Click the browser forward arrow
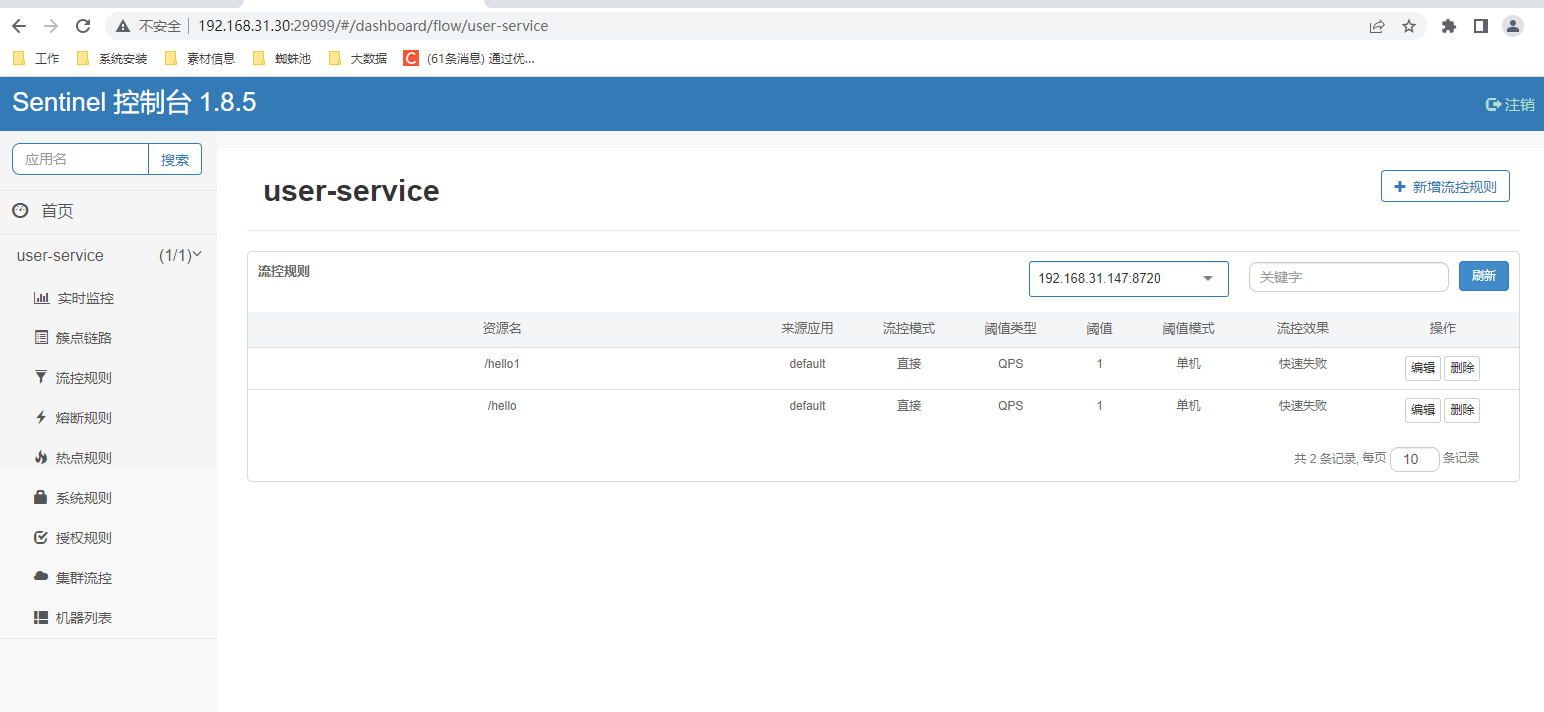The image size is (1544, 712). 51,26
